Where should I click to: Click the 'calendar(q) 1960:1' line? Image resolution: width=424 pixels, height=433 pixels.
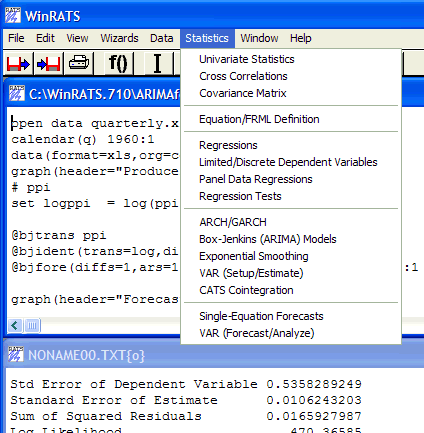(83, 139)
